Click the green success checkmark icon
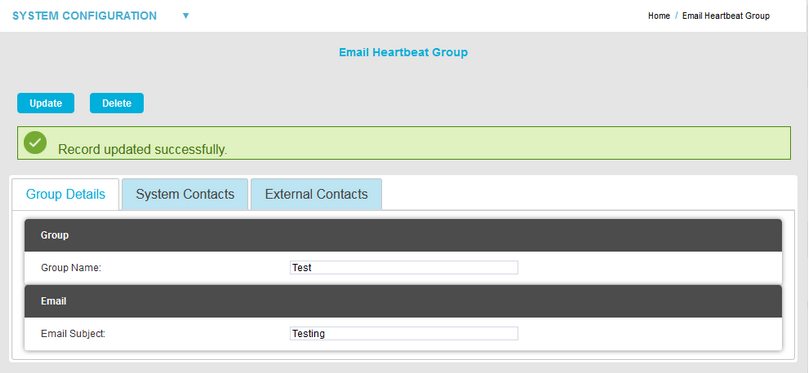The height and width of the screenshot is (373, 809). [35, 142]
